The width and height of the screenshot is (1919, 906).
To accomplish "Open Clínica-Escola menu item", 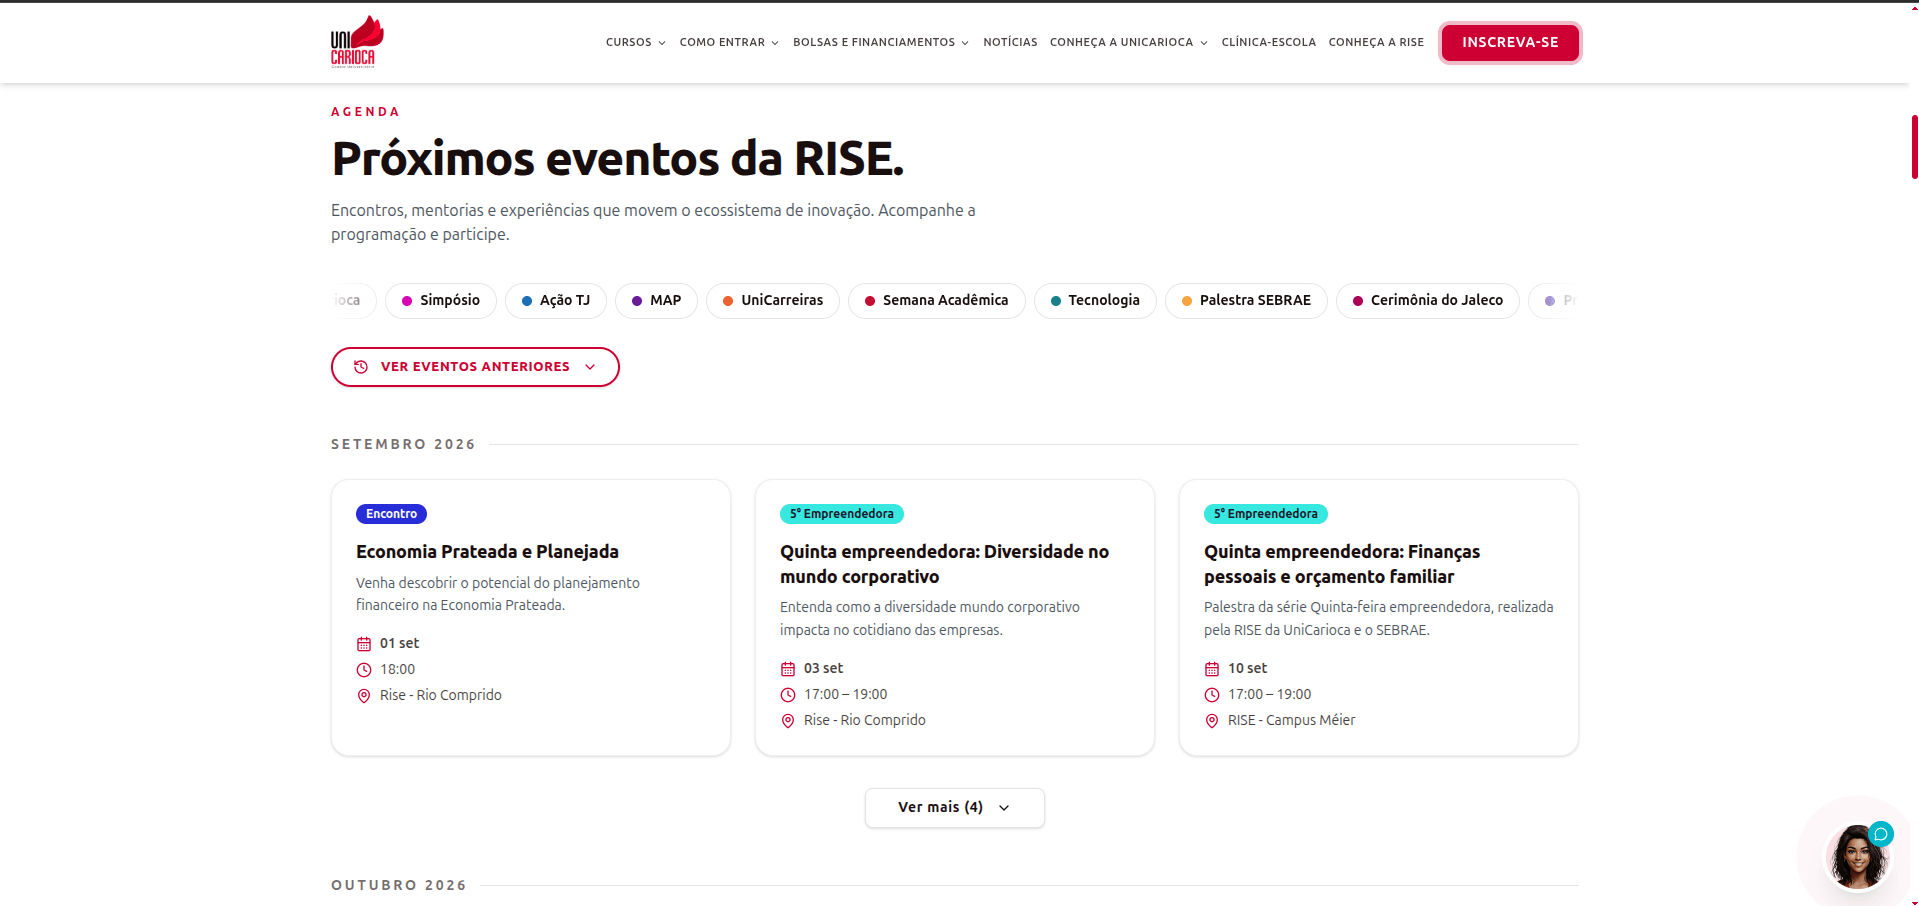I will pos(1269,42).
